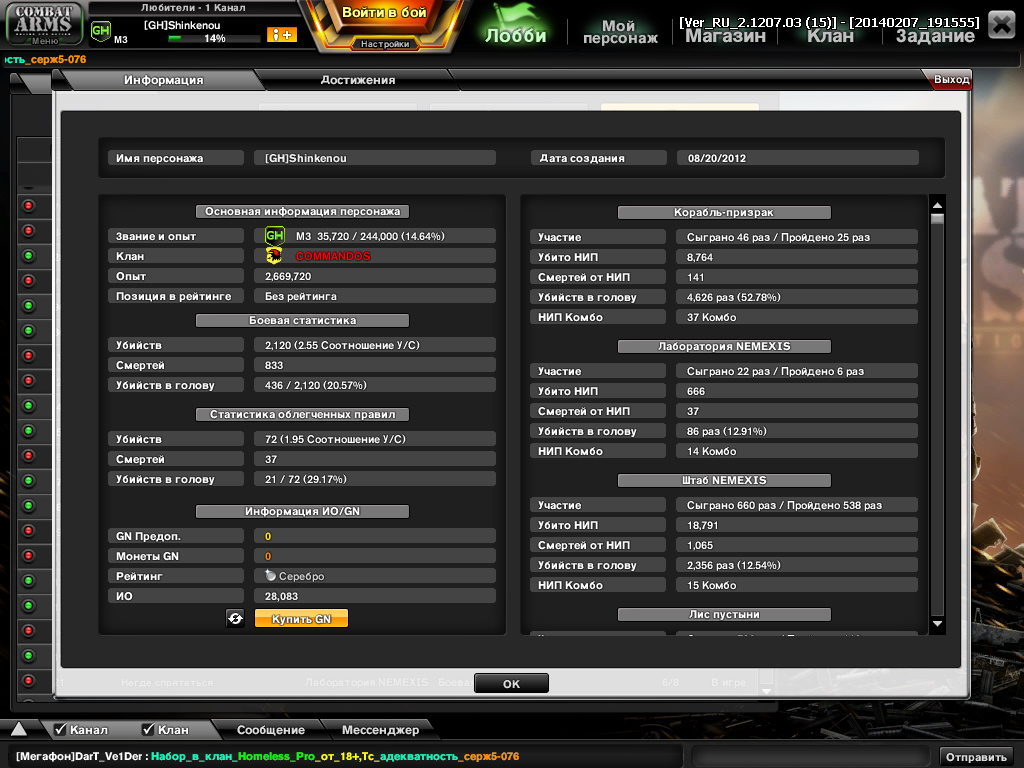Click the red COMMANDOS clan name
The width and height of the screenshot is (1024, 768).
(333, 256)
